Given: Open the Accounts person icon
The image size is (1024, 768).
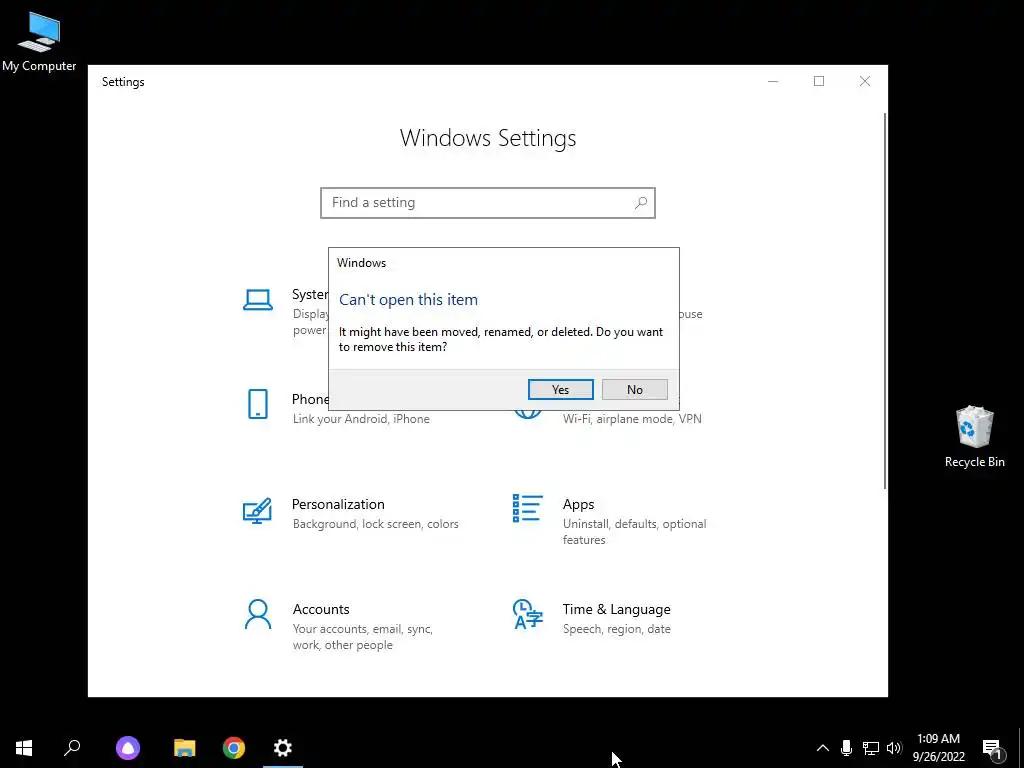Looking at the screenshot, I should coord(258,615).
